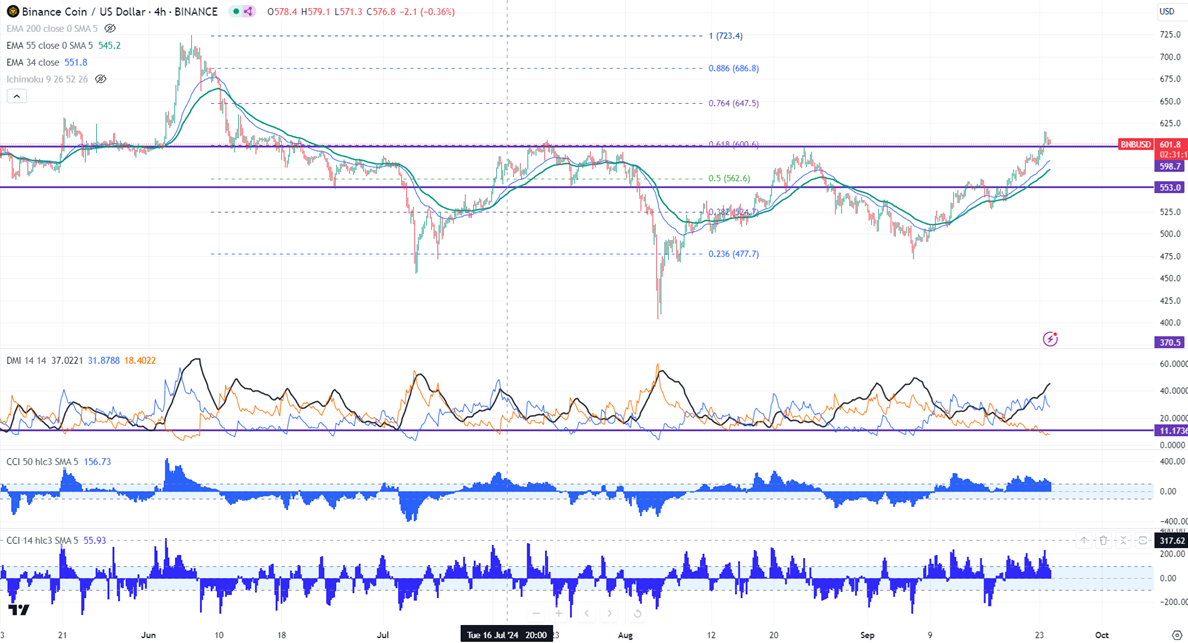Screen dimensions: 1188x643
Task: Click the Fibonacci 0.764 (647.5) level label
Action: pos(733,103)
